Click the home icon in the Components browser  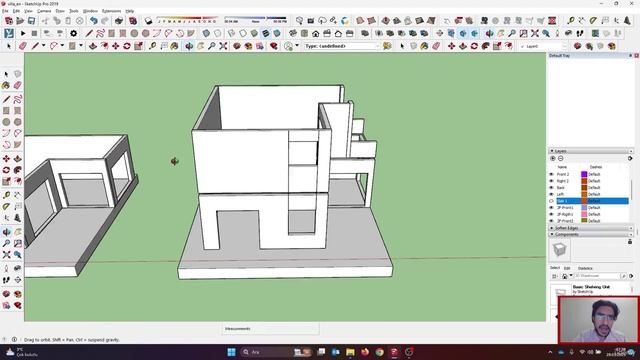click(x=564, y=276)
